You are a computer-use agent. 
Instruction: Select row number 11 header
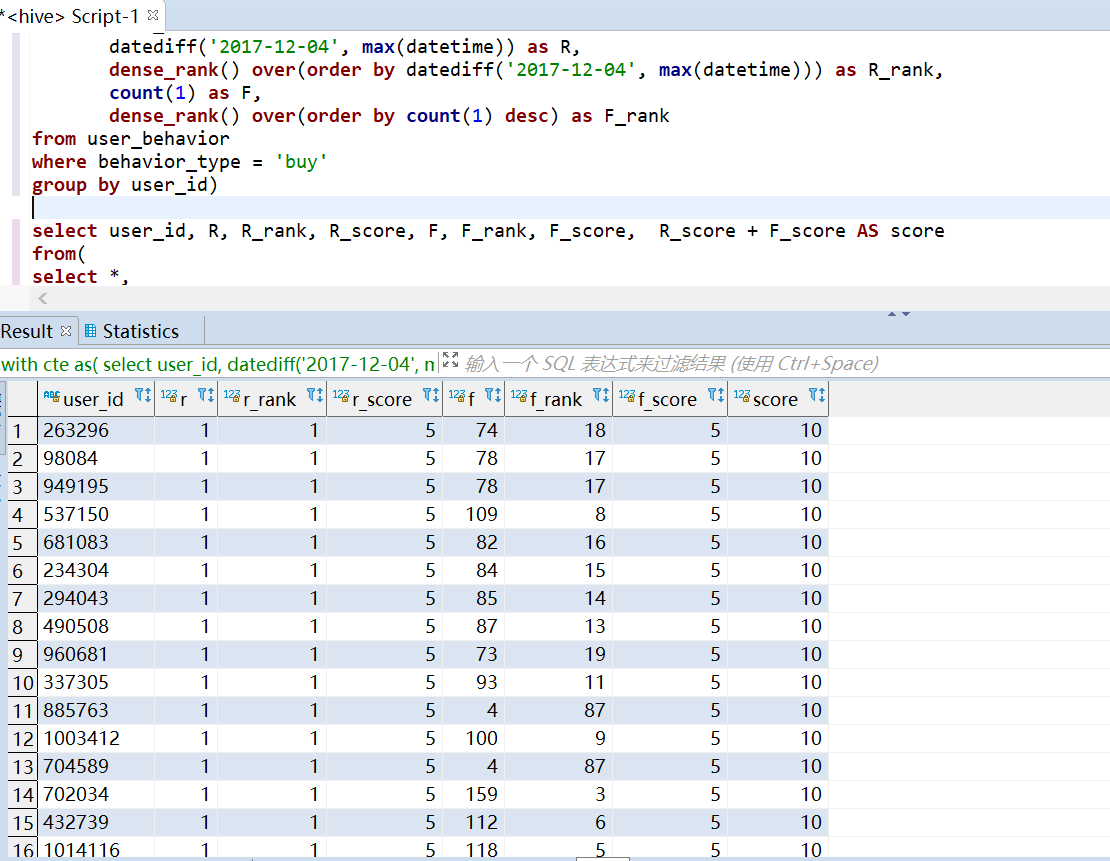[x=22, y=710]
